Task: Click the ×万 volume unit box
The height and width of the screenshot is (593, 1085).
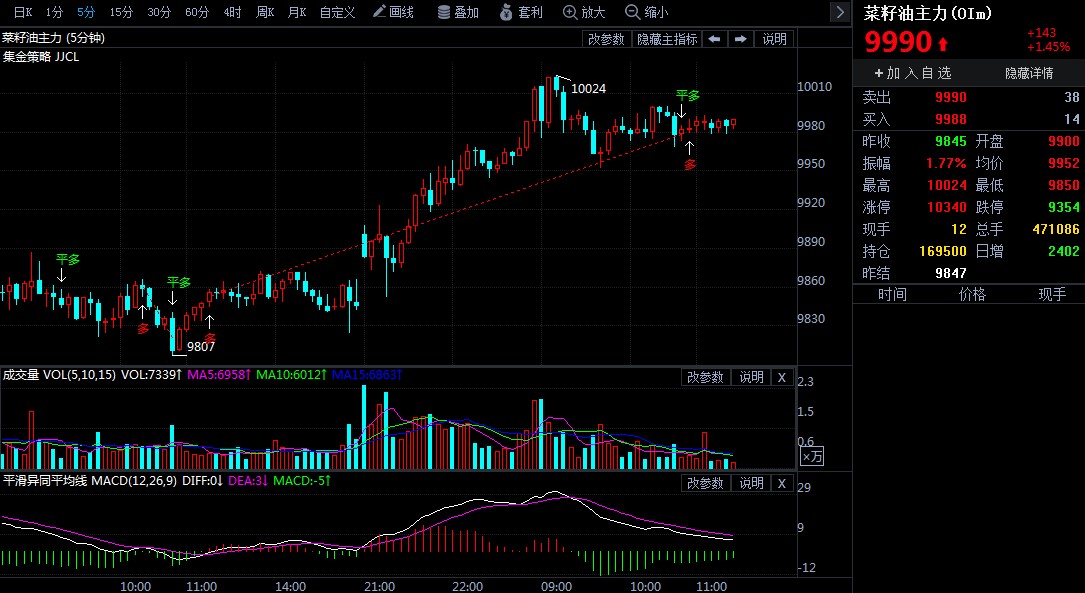Action: 812,457
